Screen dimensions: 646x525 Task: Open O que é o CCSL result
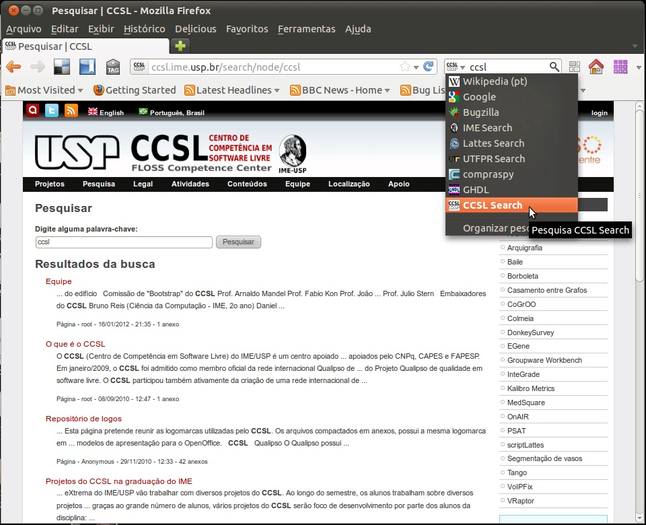click(x=75, y=344)
